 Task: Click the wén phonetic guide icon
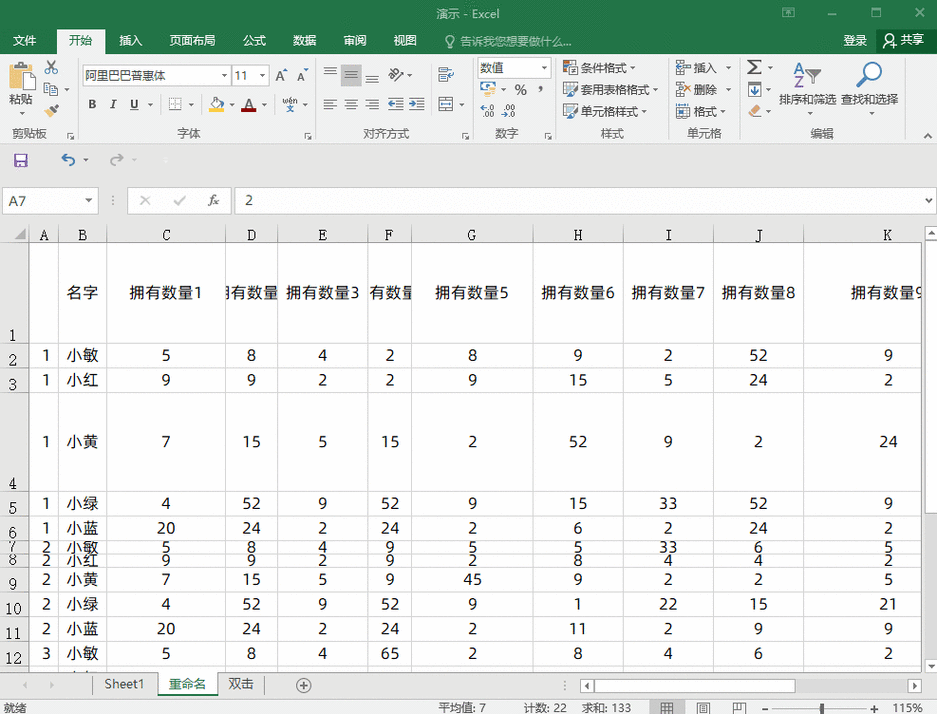click(x=290, y=105)
